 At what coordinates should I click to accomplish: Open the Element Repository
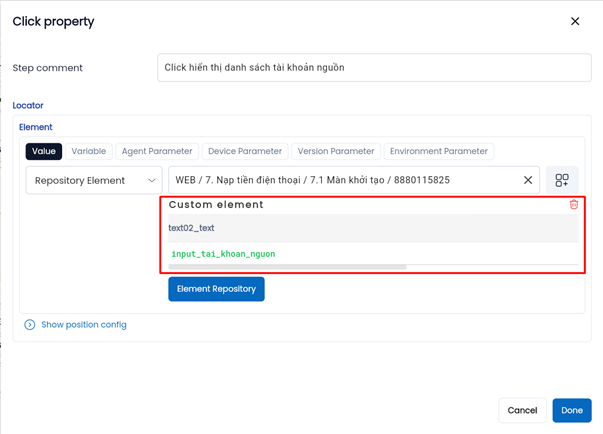click(x=216, y=289)
